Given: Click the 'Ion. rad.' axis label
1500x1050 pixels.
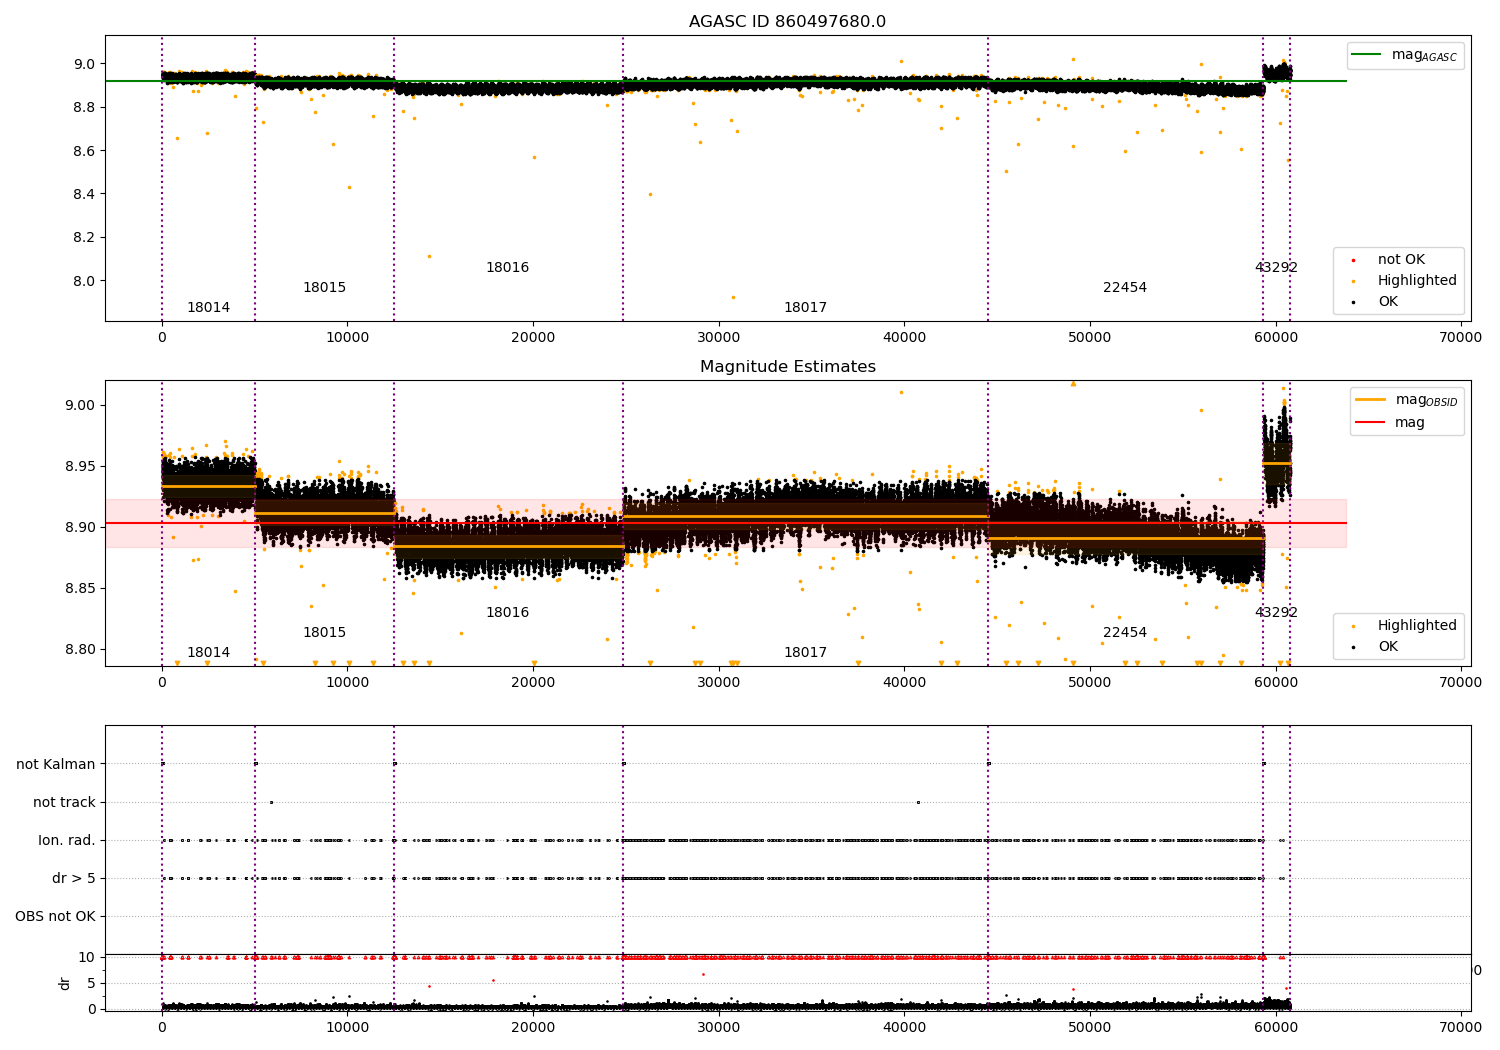Looking at the screenshot, I should click(67, 841).
